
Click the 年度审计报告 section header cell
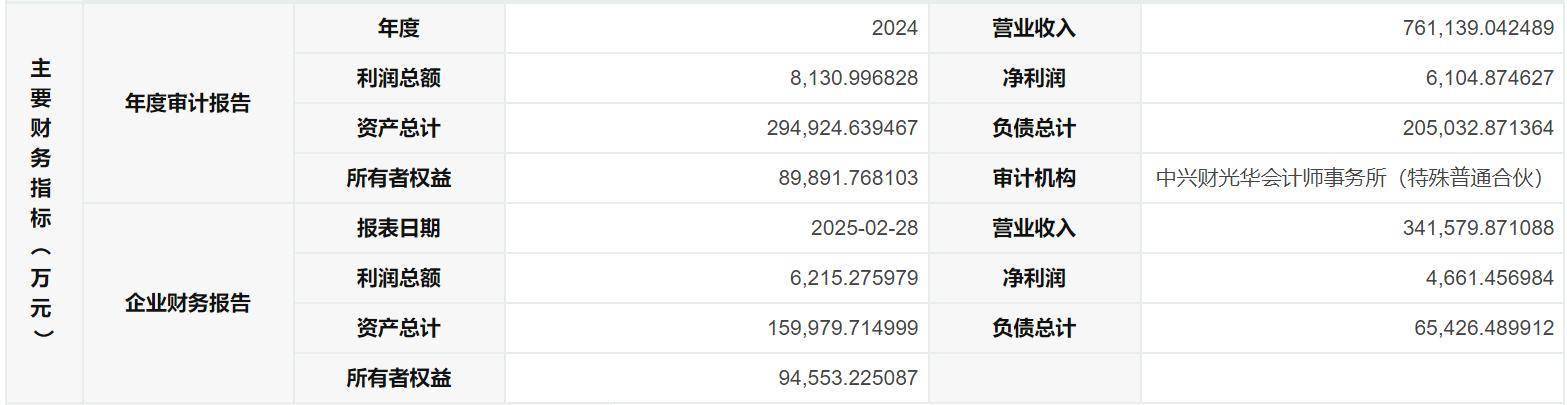coord(188,103)
